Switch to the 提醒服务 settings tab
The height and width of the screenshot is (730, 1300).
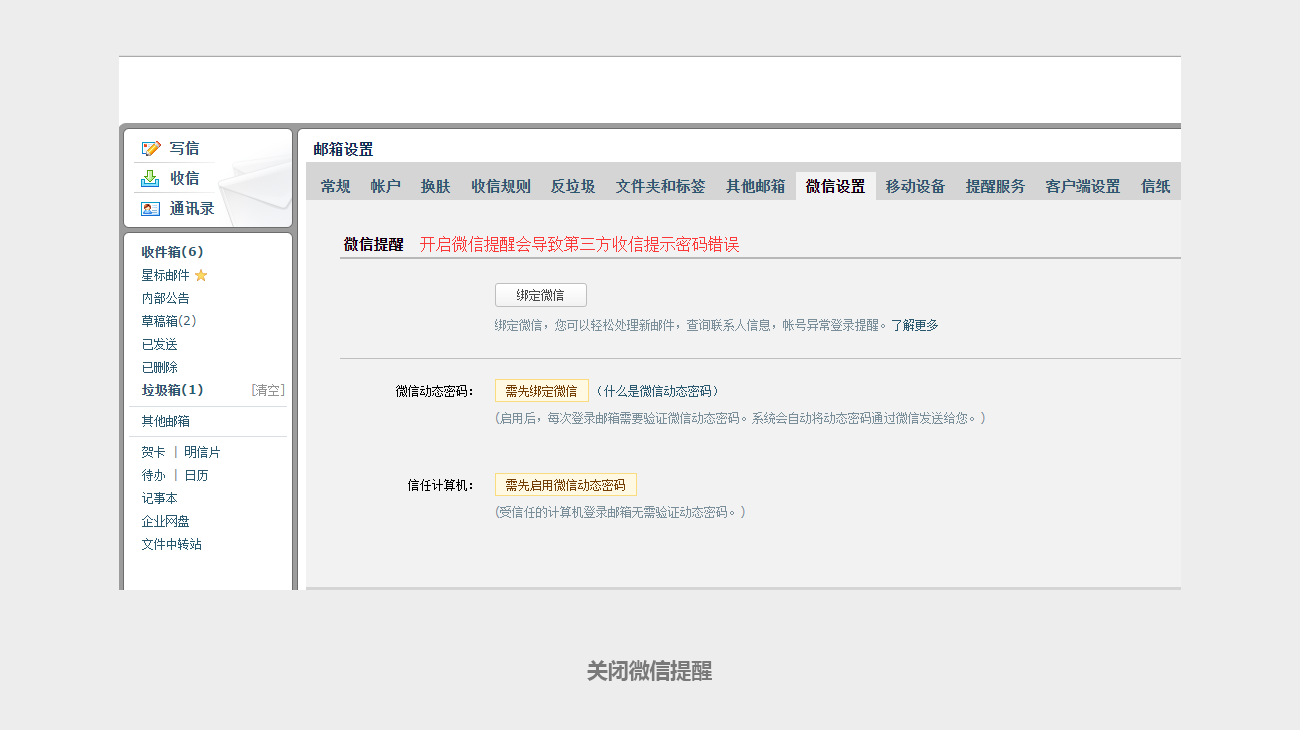[x=995, y=186]
